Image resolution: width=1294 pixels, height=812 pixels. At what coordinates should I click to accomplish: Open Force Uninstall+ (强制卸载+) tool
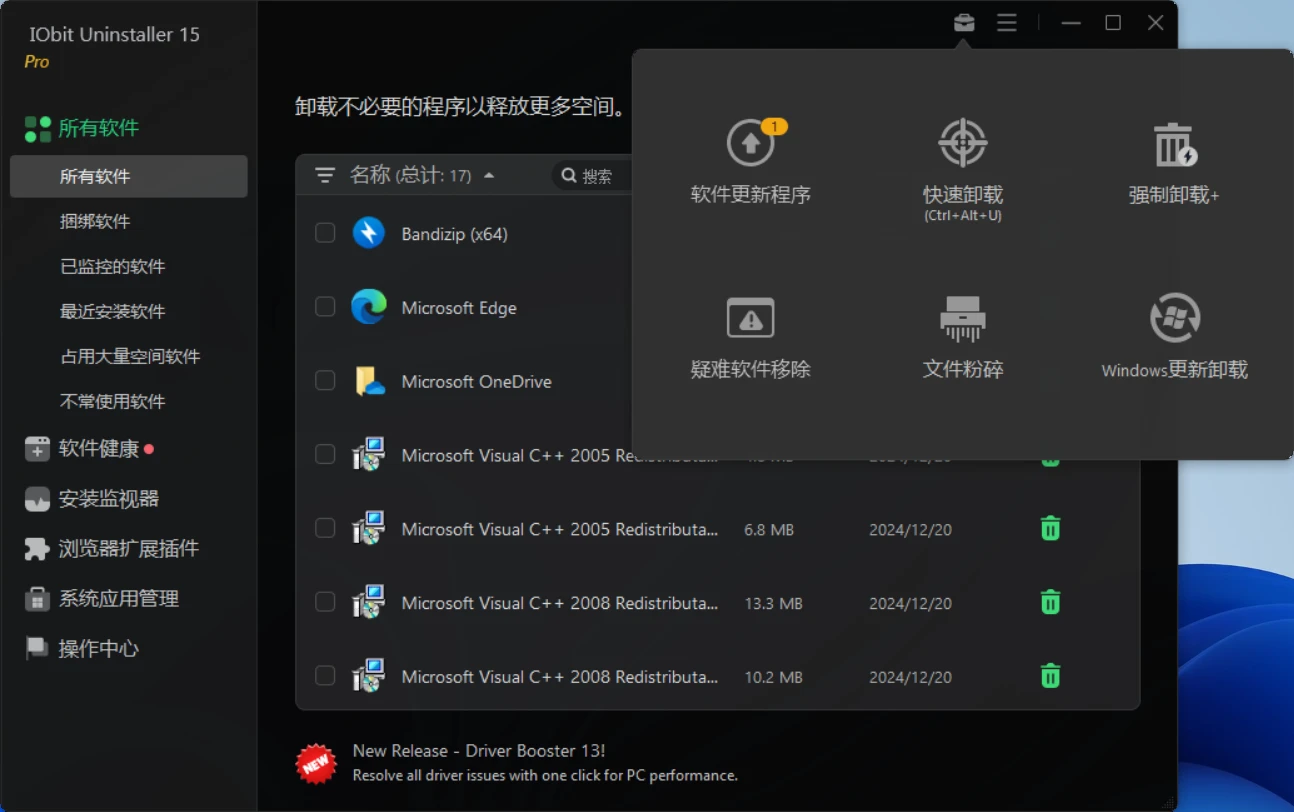[1174, 162]
